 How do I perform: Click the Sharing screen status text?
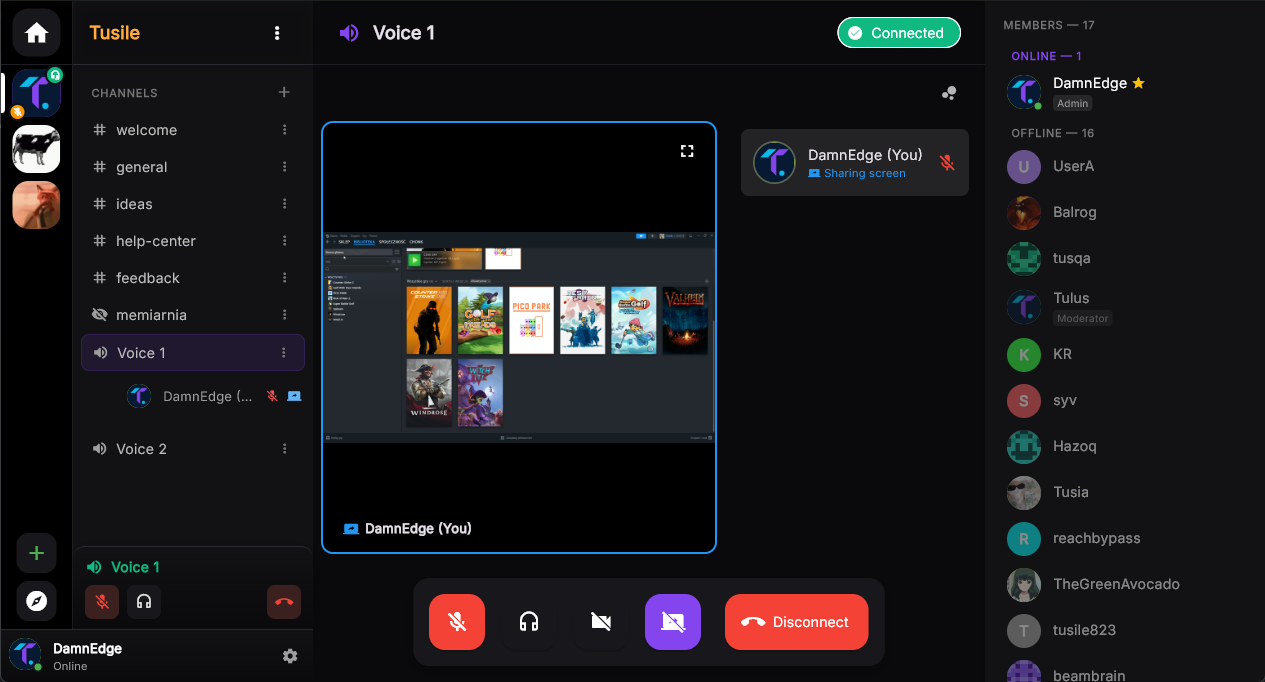tap(865, 173)
